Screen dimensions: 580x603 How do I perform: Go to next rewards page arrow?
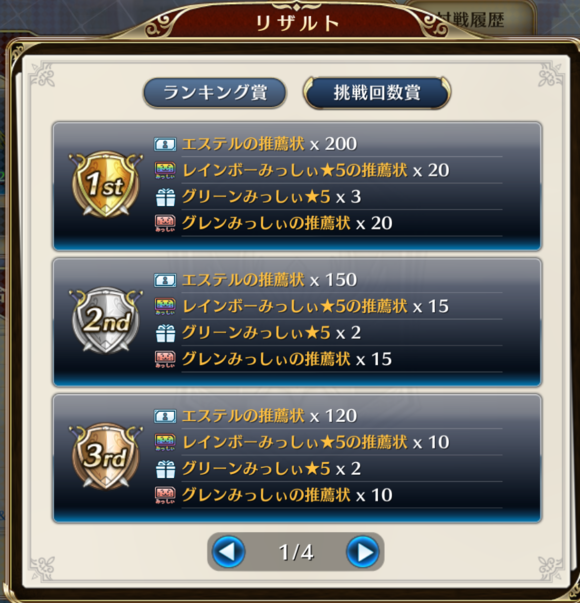click(x=363, y=552)
